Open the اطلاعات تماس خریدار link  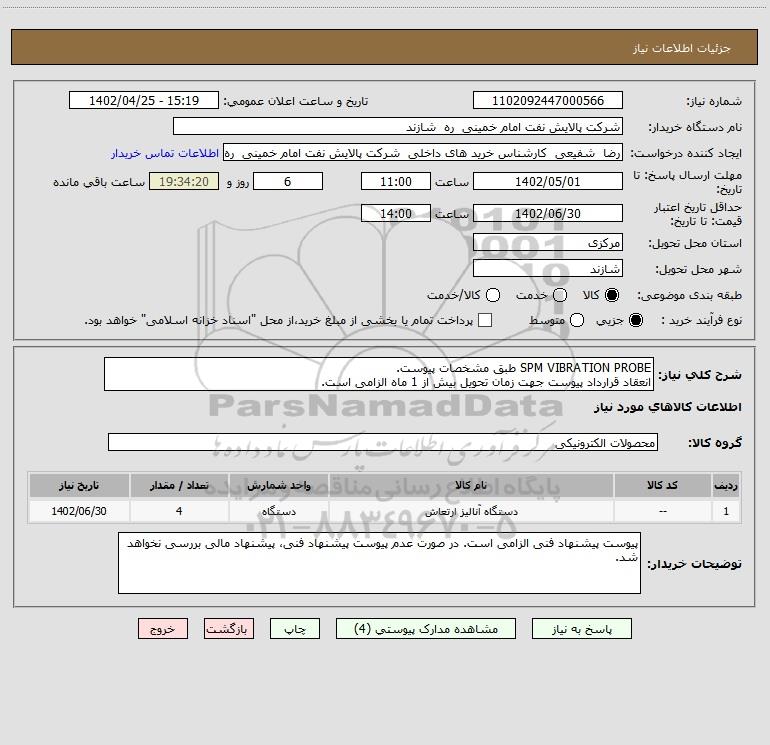165,153
